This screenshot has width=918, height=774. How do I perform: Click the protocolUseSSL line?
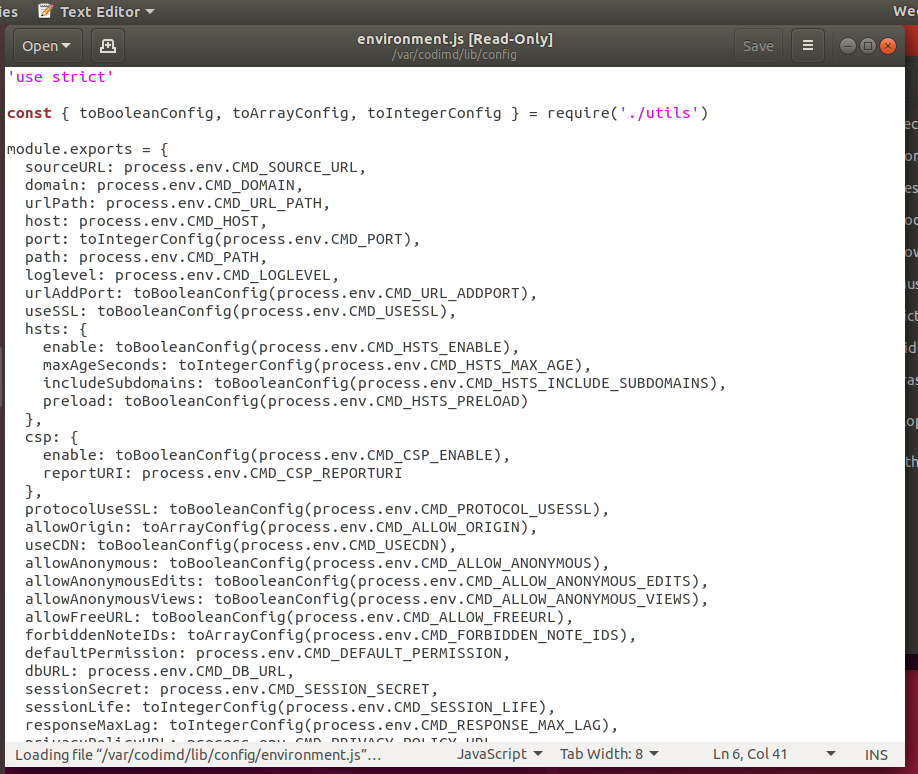pyautogui.click(x=317, y=509)
